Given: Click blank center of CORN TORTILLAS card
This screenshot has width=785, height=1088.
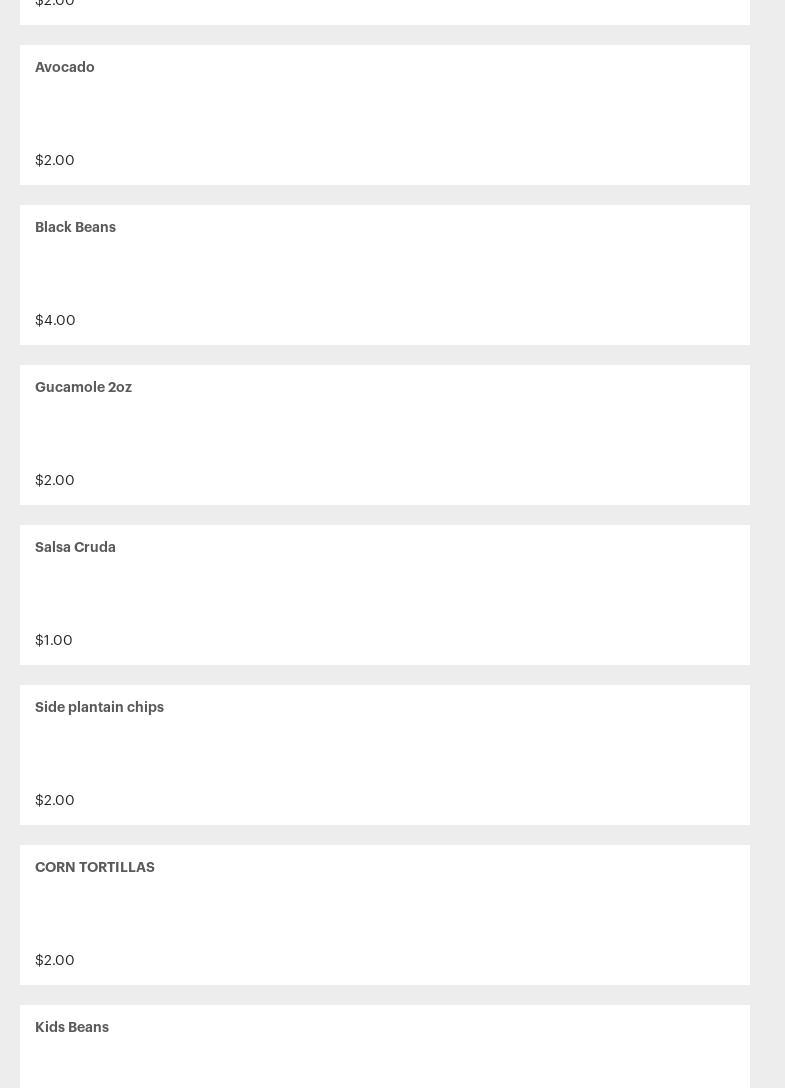Looking at the screenshot, I should tap(385, 915).
